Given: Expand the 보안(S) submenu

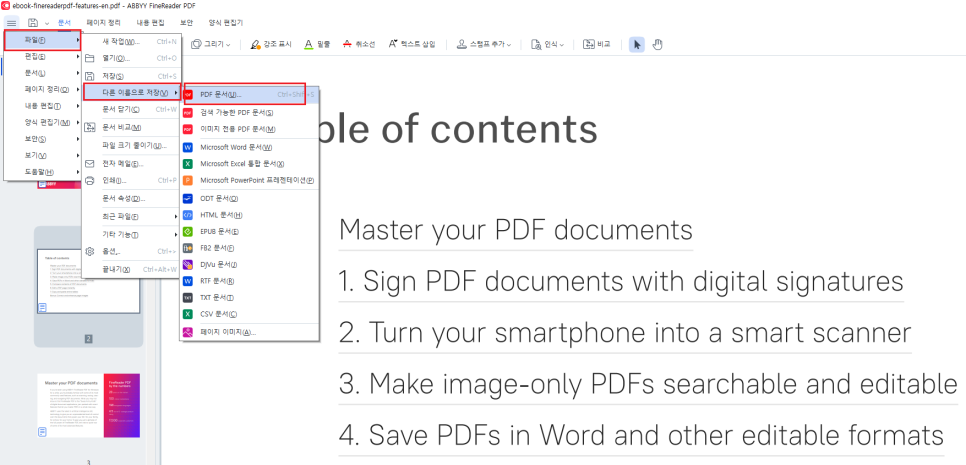Looking at the screenshot, I should tap(43, 139).
